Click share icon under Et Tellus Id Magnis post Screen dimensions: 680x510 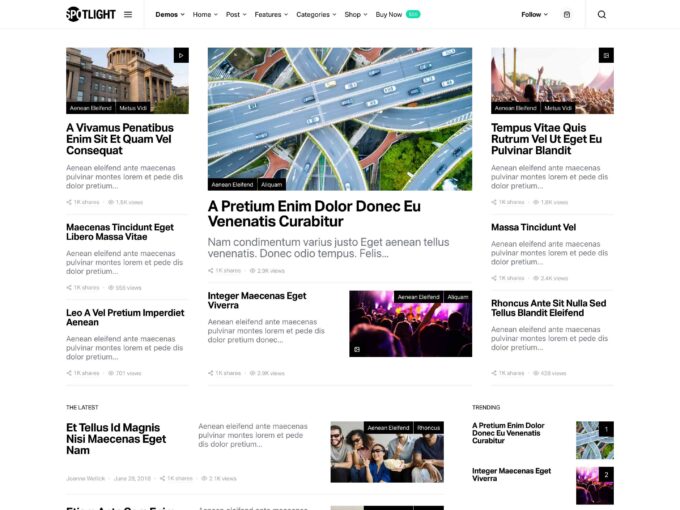(x=162, y=478)
